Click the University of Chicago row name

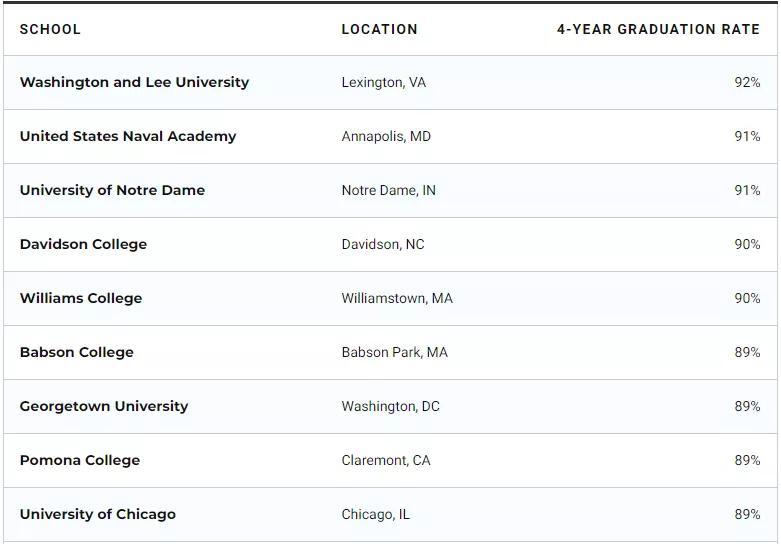97,514
